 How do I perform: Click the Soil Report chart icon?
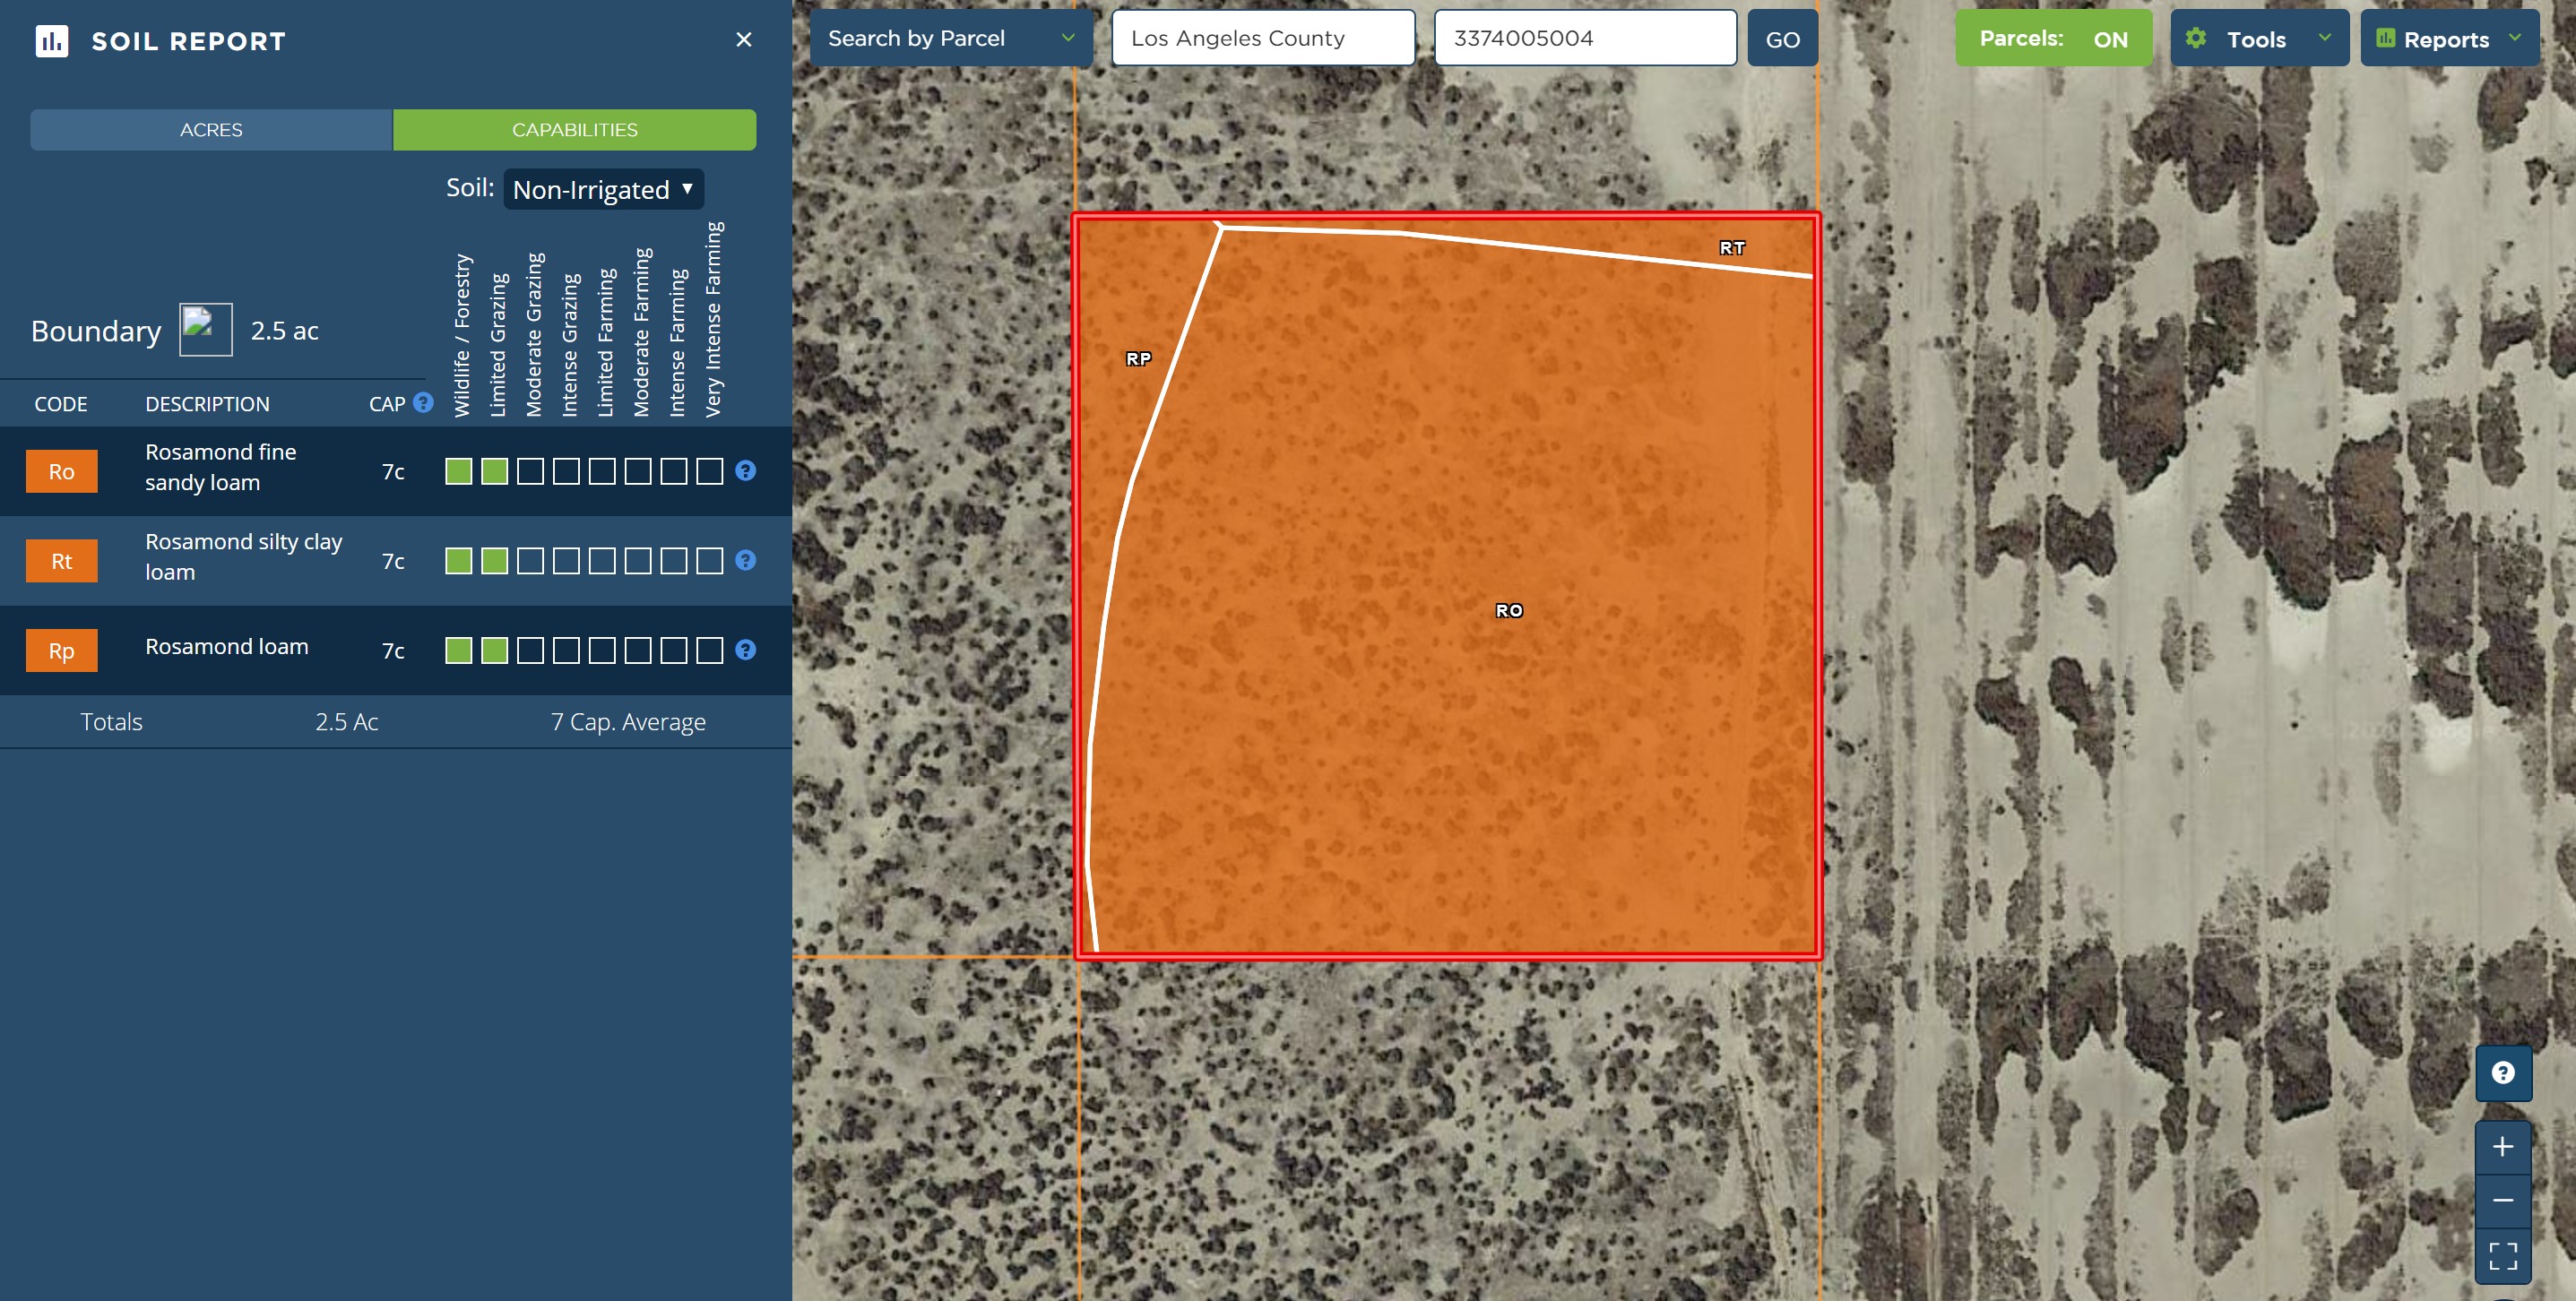click(x=52, y=41)
